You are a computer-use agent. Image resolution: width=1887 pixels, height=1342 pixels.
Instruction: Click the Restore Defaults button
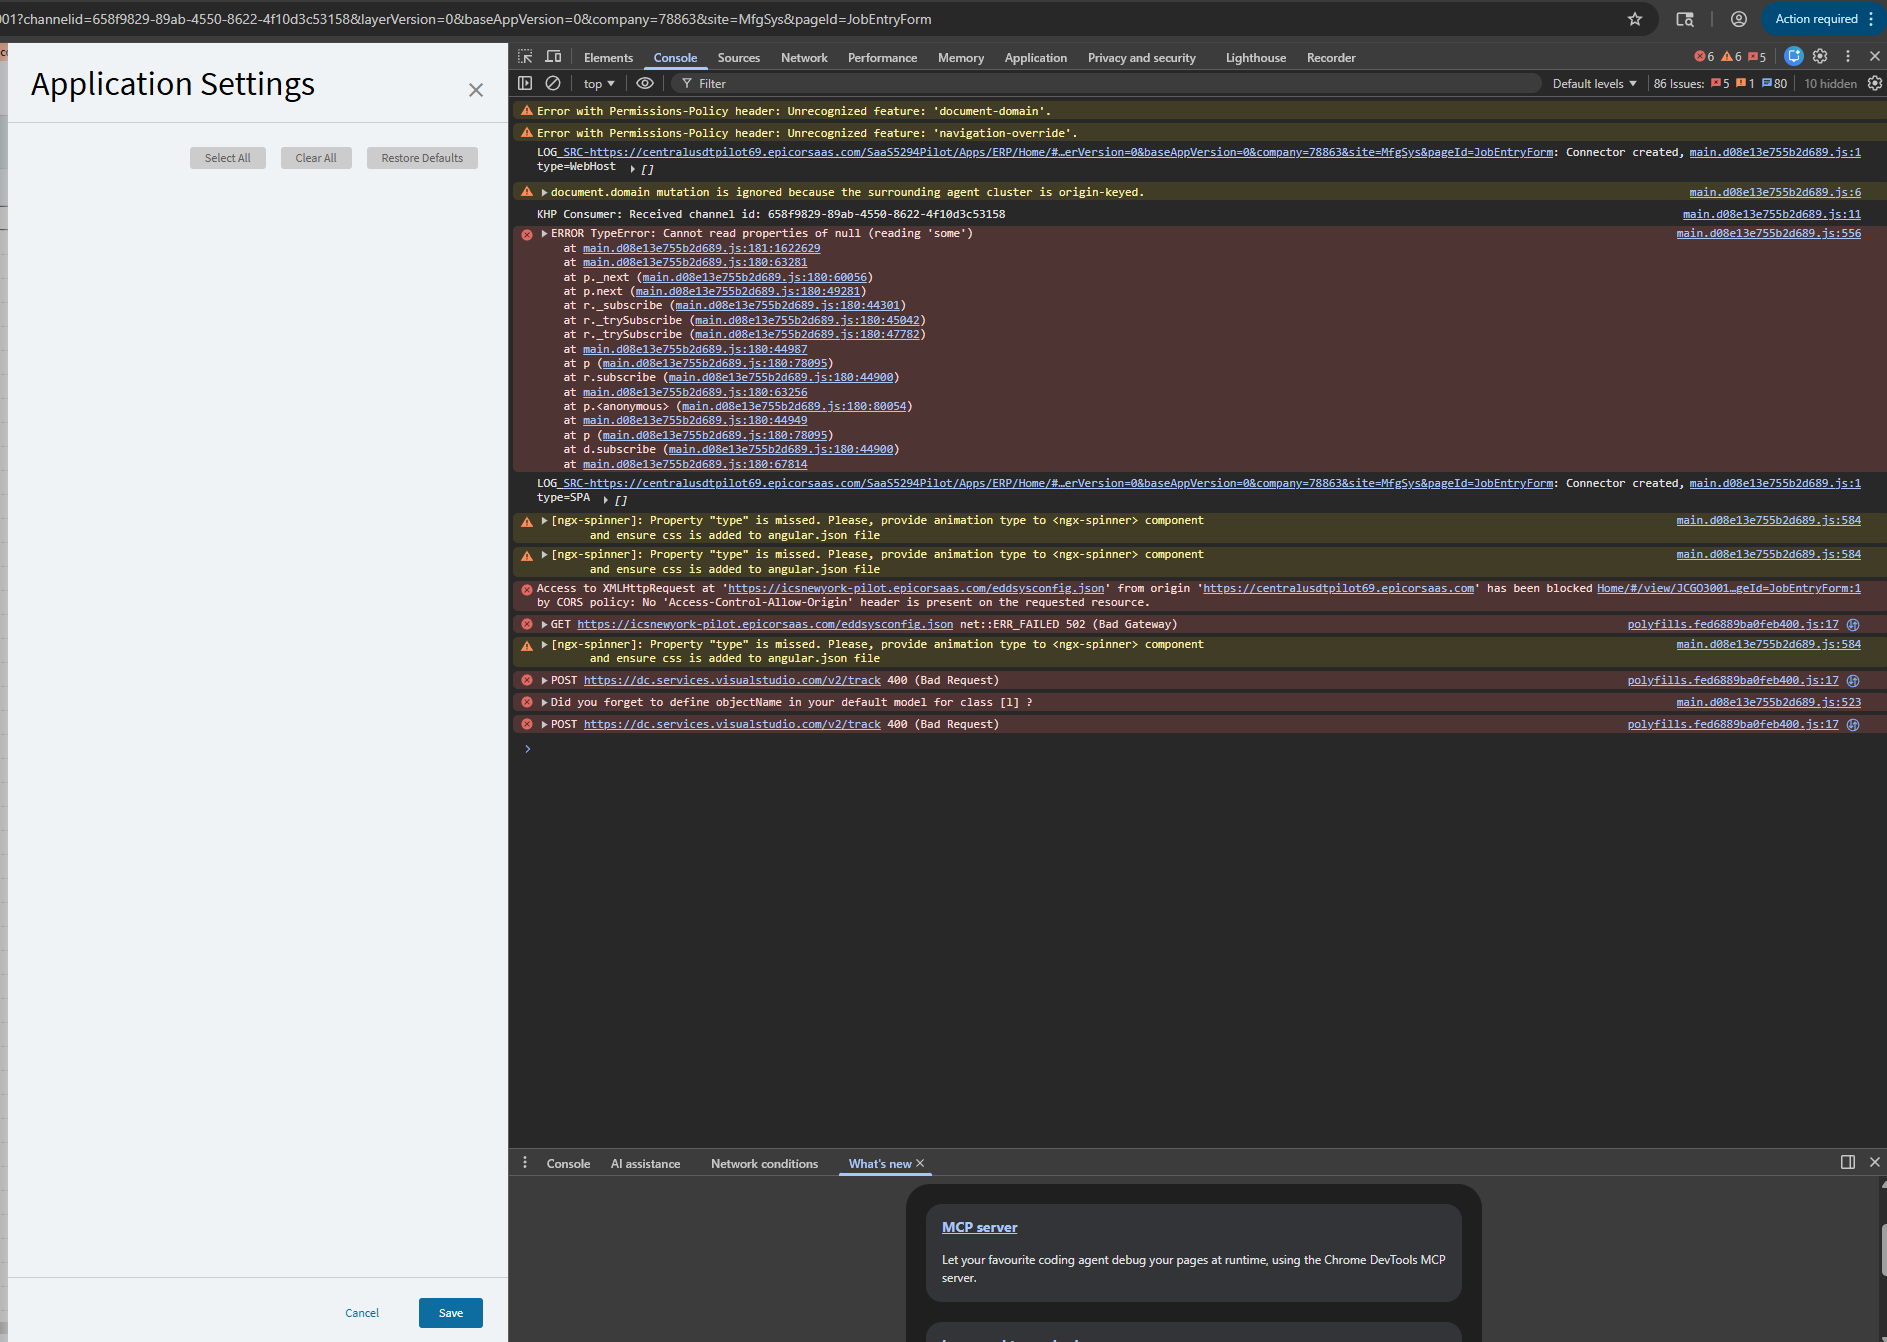422,158
